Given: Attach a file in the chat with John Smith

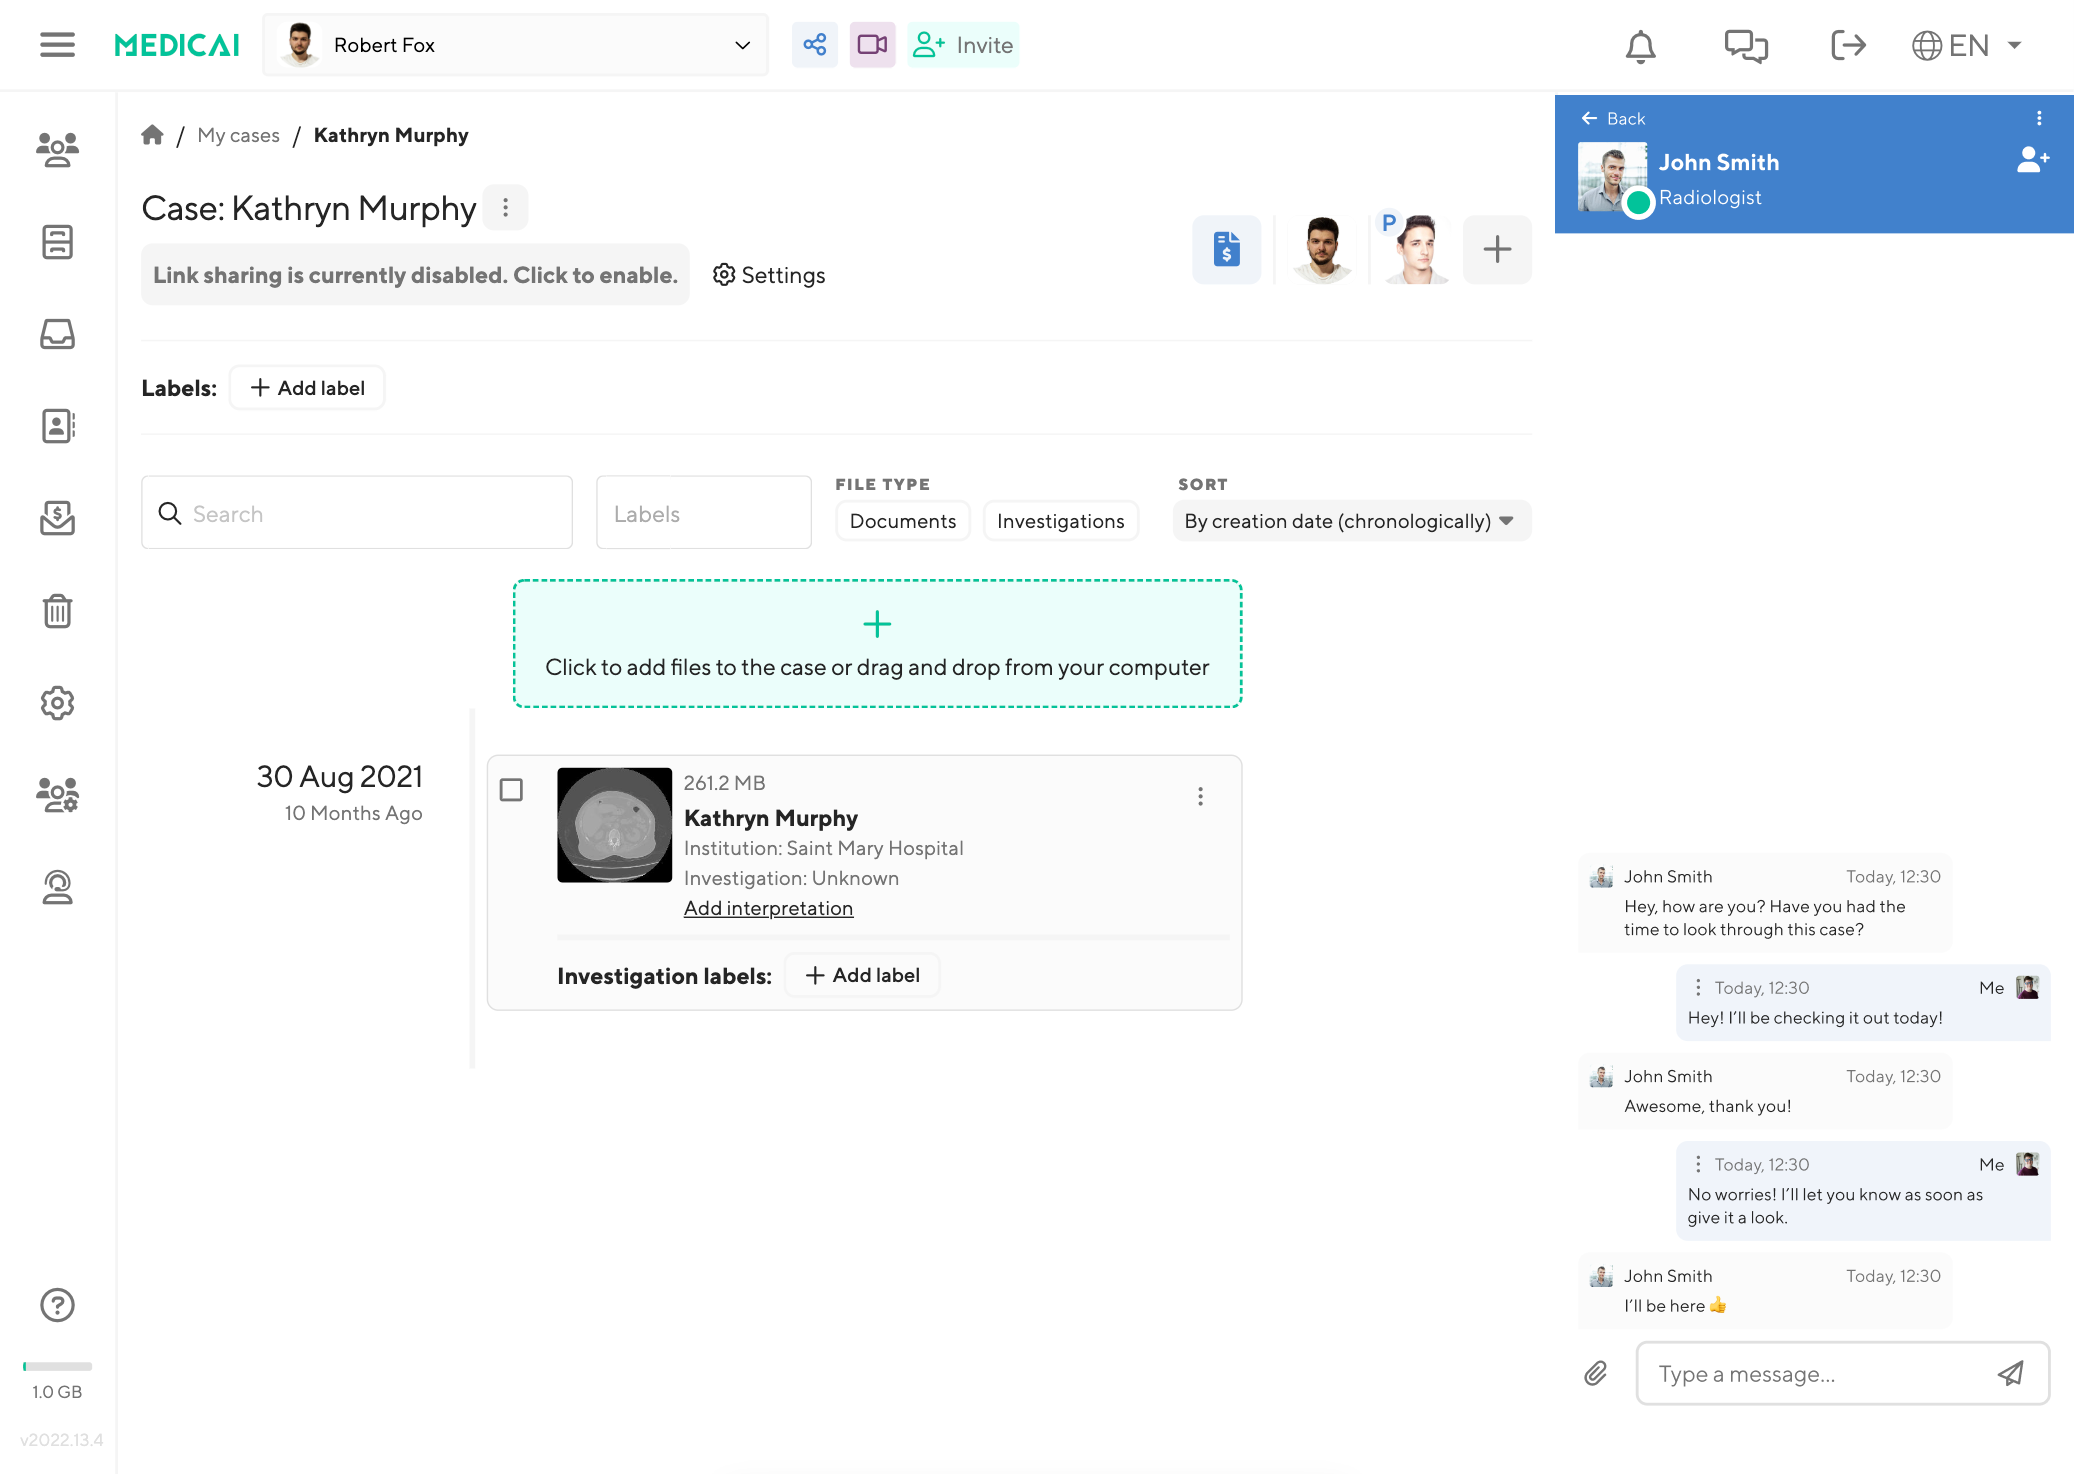Looking at the screenshot, I should [1596, 1374].
